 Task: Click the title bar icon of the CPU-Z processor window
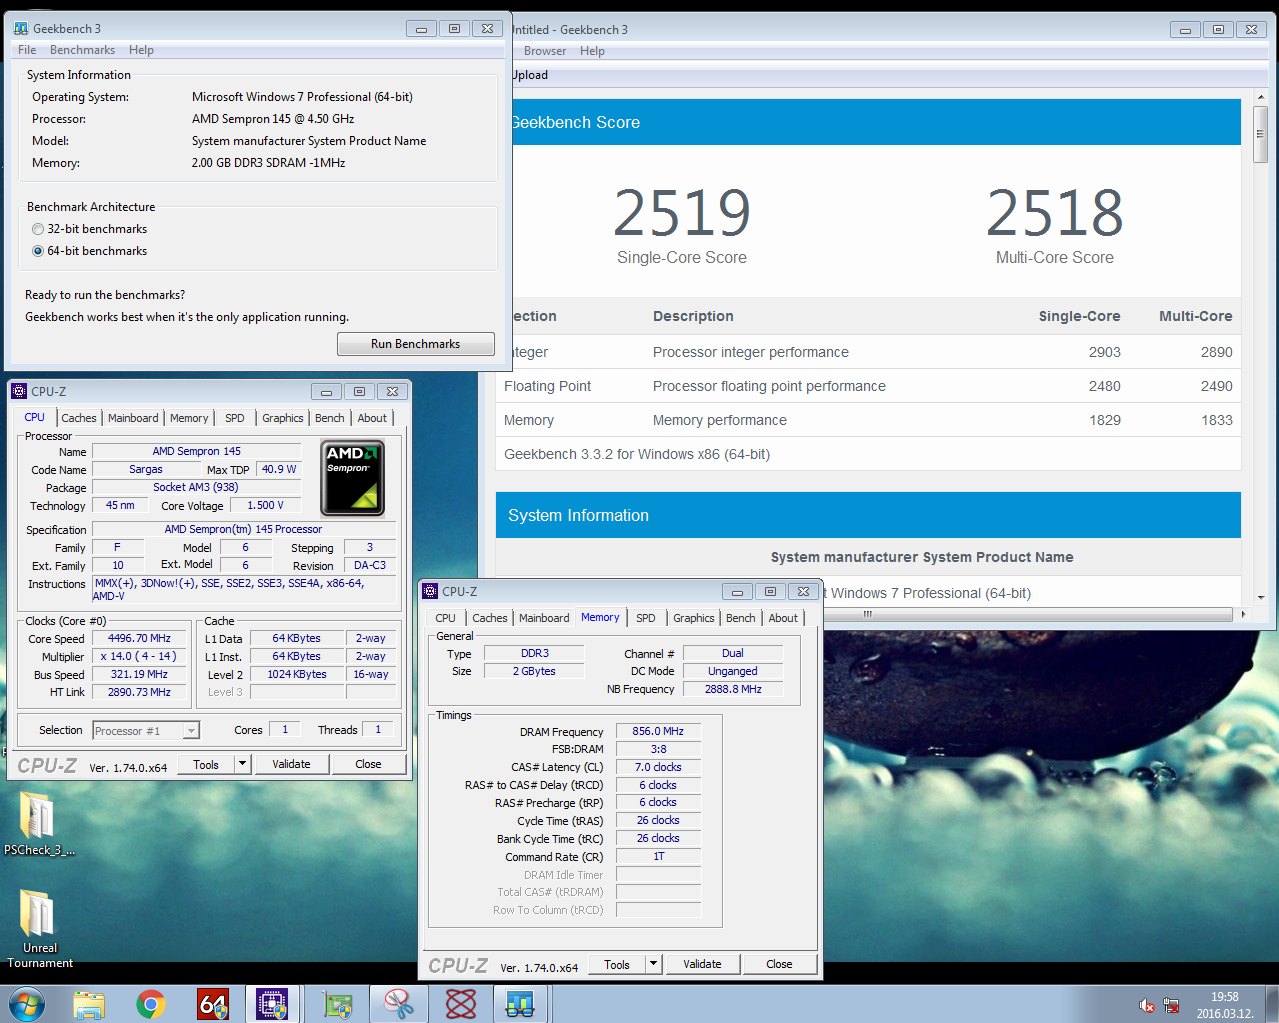(x=19, y=391)
